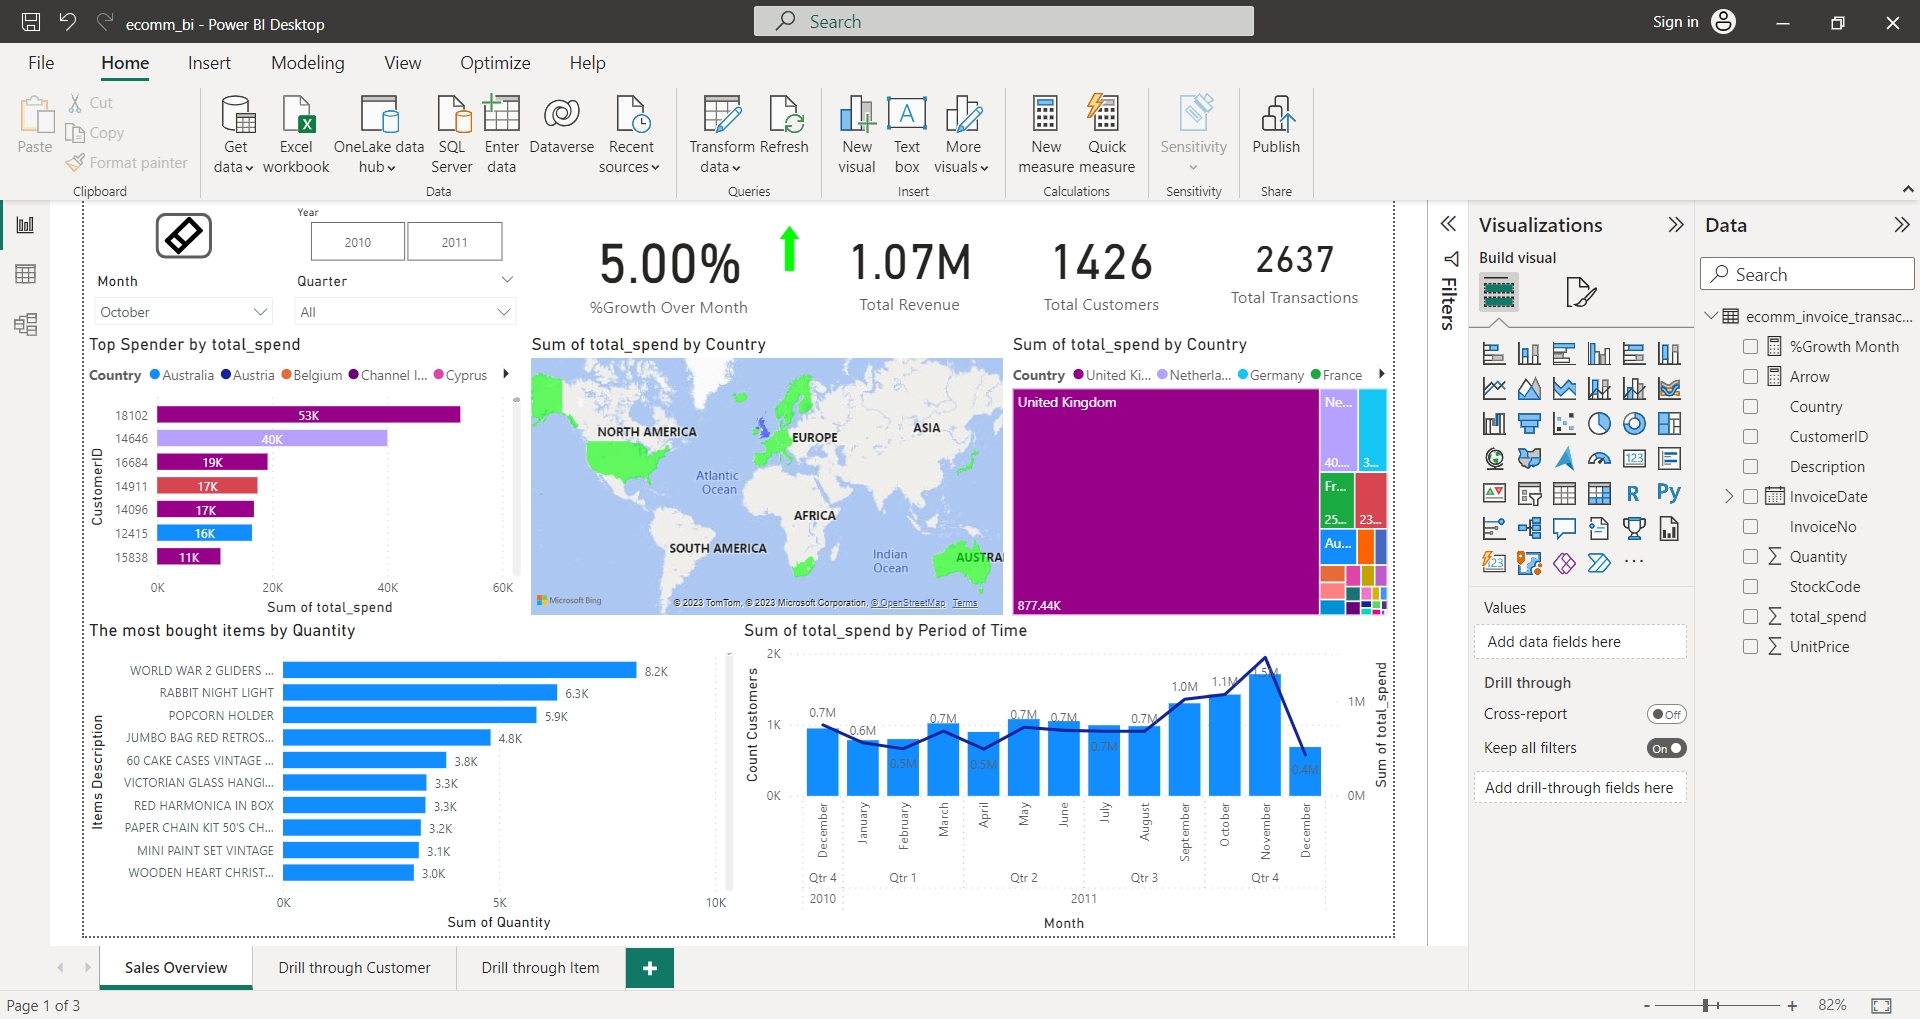This screenshot has height=1019, width=1920.
Task: Check the CustomerID field checkbox
Action: pos(1750,437)
